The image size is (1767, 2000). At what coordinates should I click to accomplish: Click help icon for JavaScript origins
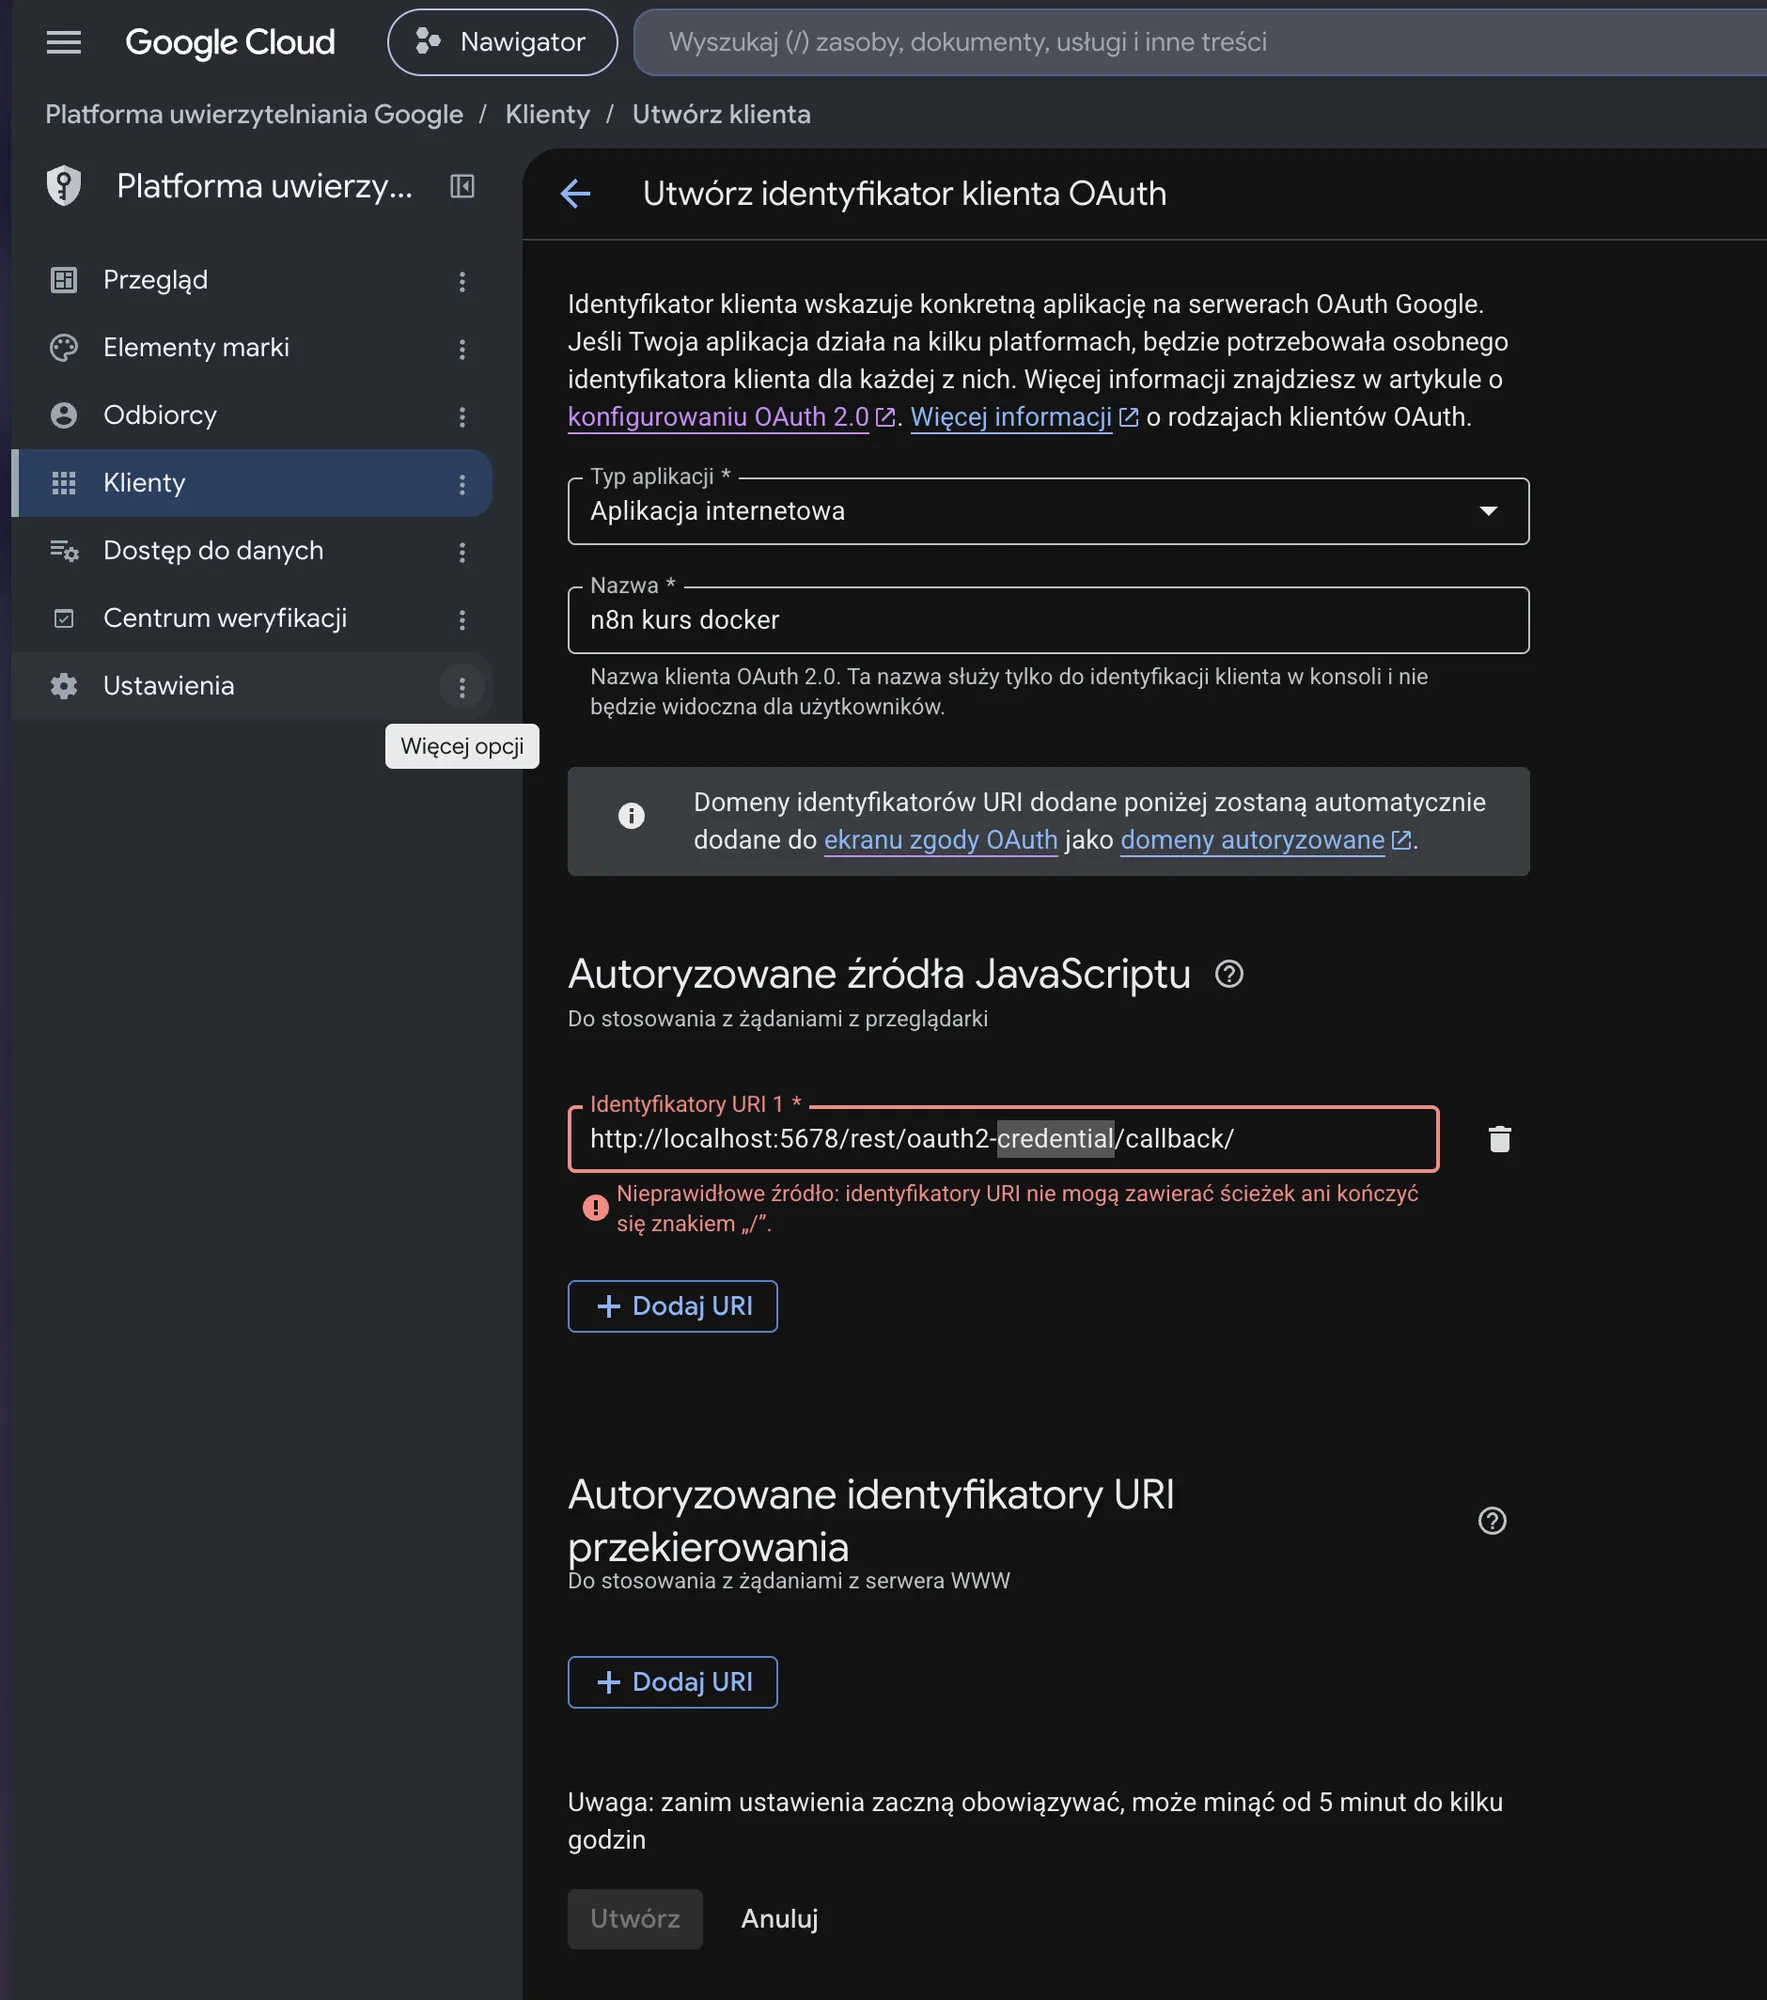click(1229, 974)
